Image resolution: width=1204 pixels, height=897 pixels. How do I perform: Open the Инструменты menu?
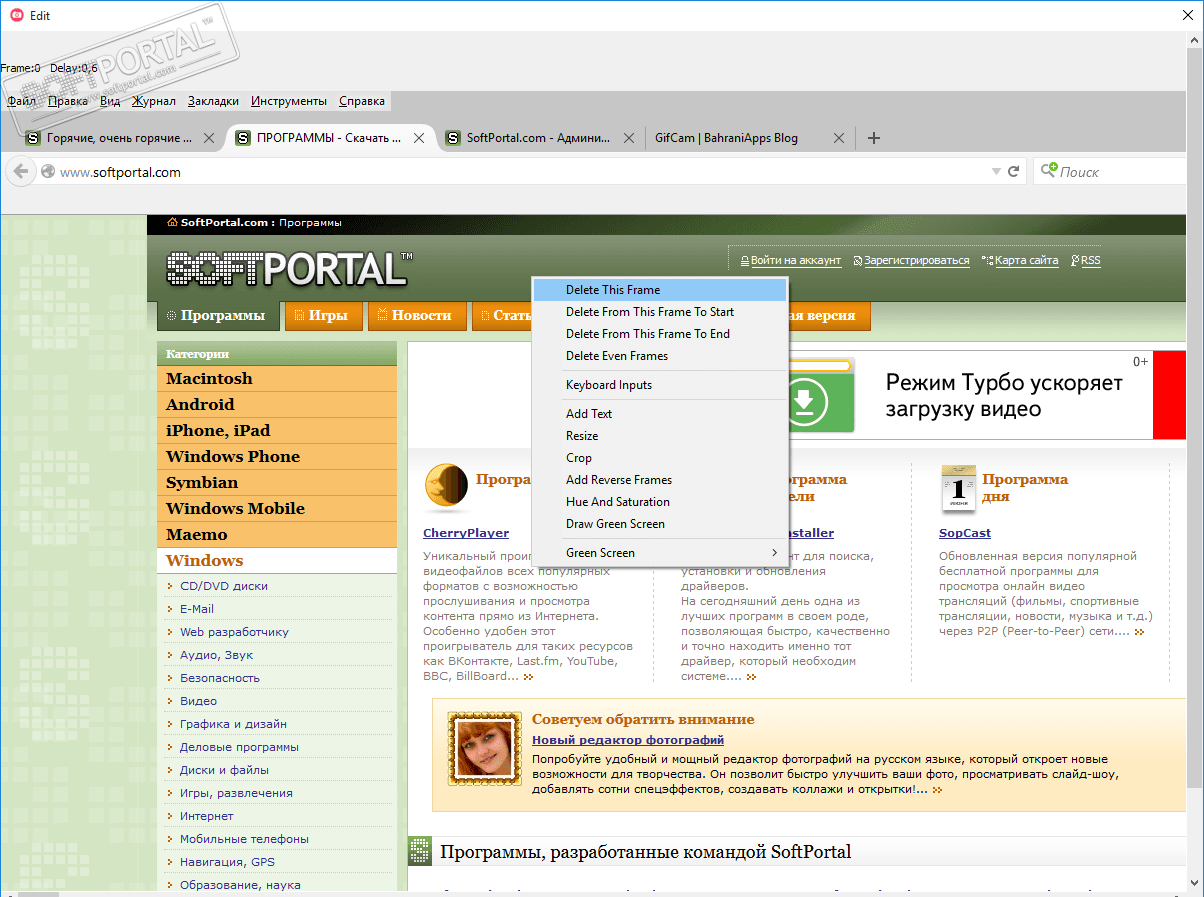click(289, 101)
